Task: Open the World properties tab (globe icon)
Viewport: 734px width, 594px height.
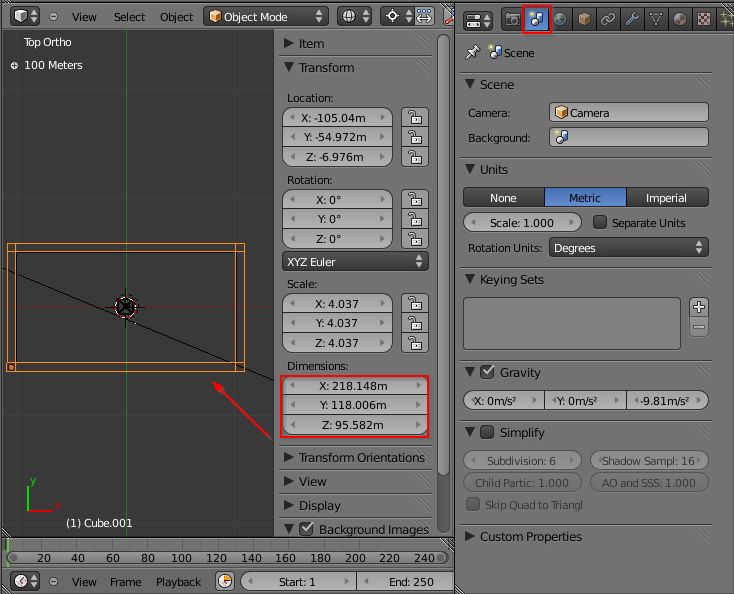Action: point(561,19)
